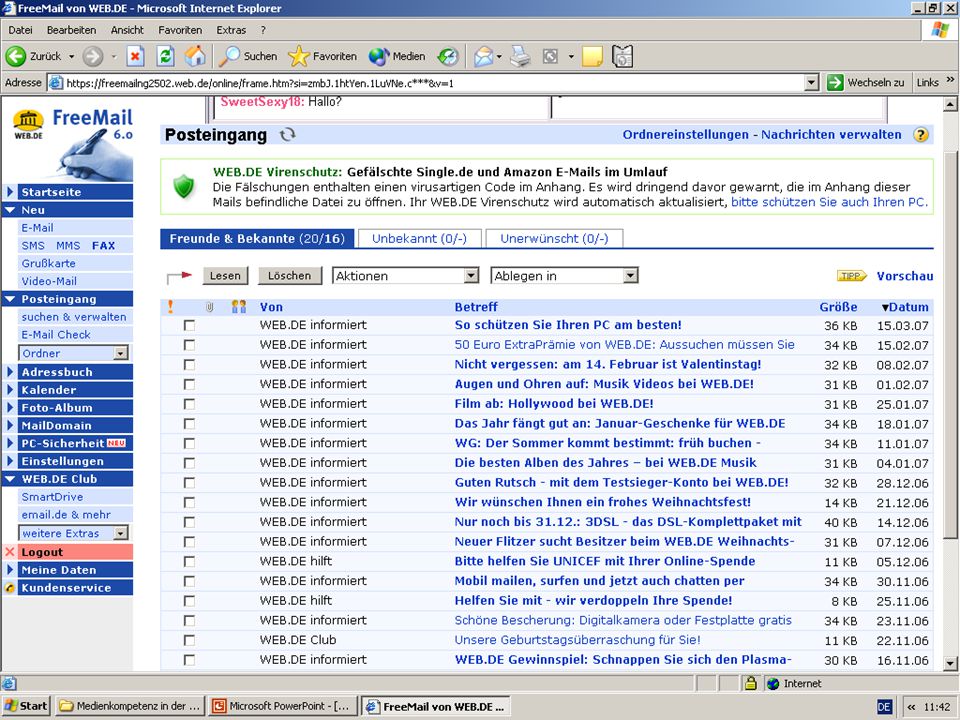
Task: Show hidden tray icons chevron
Action: (x=911, y=707)
